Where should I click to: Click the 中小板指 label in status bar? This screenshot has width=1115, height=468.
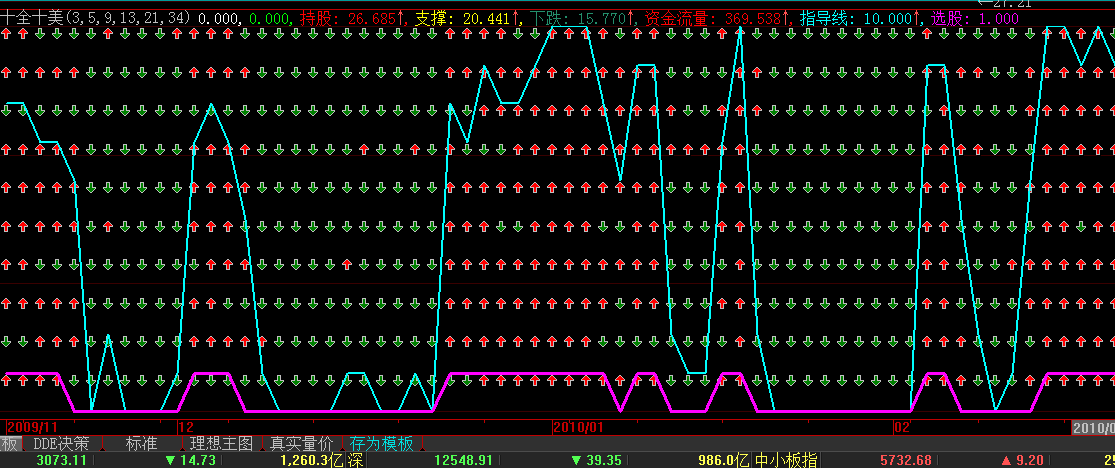(x=785, y=460)
